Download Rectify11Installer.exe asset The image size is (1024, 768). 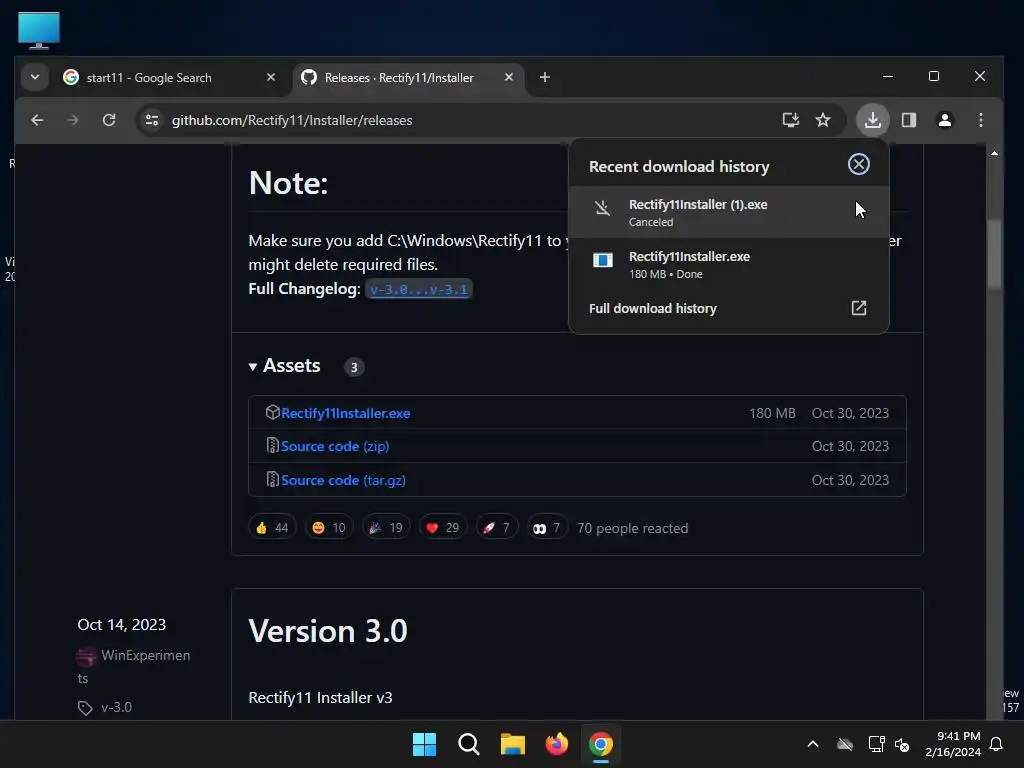pos(345,413)
